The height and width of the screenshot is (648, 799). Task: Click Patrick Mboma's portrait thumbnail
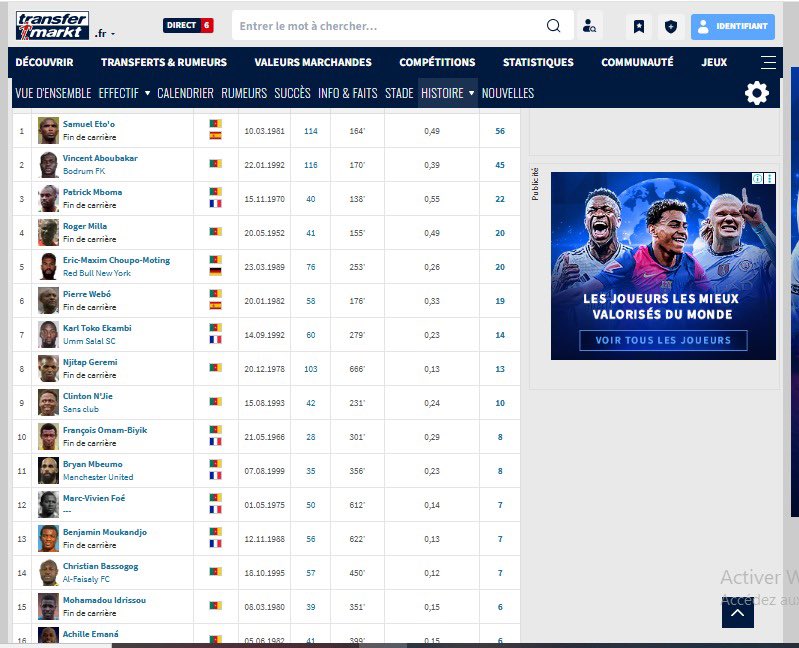pos(48,199)
